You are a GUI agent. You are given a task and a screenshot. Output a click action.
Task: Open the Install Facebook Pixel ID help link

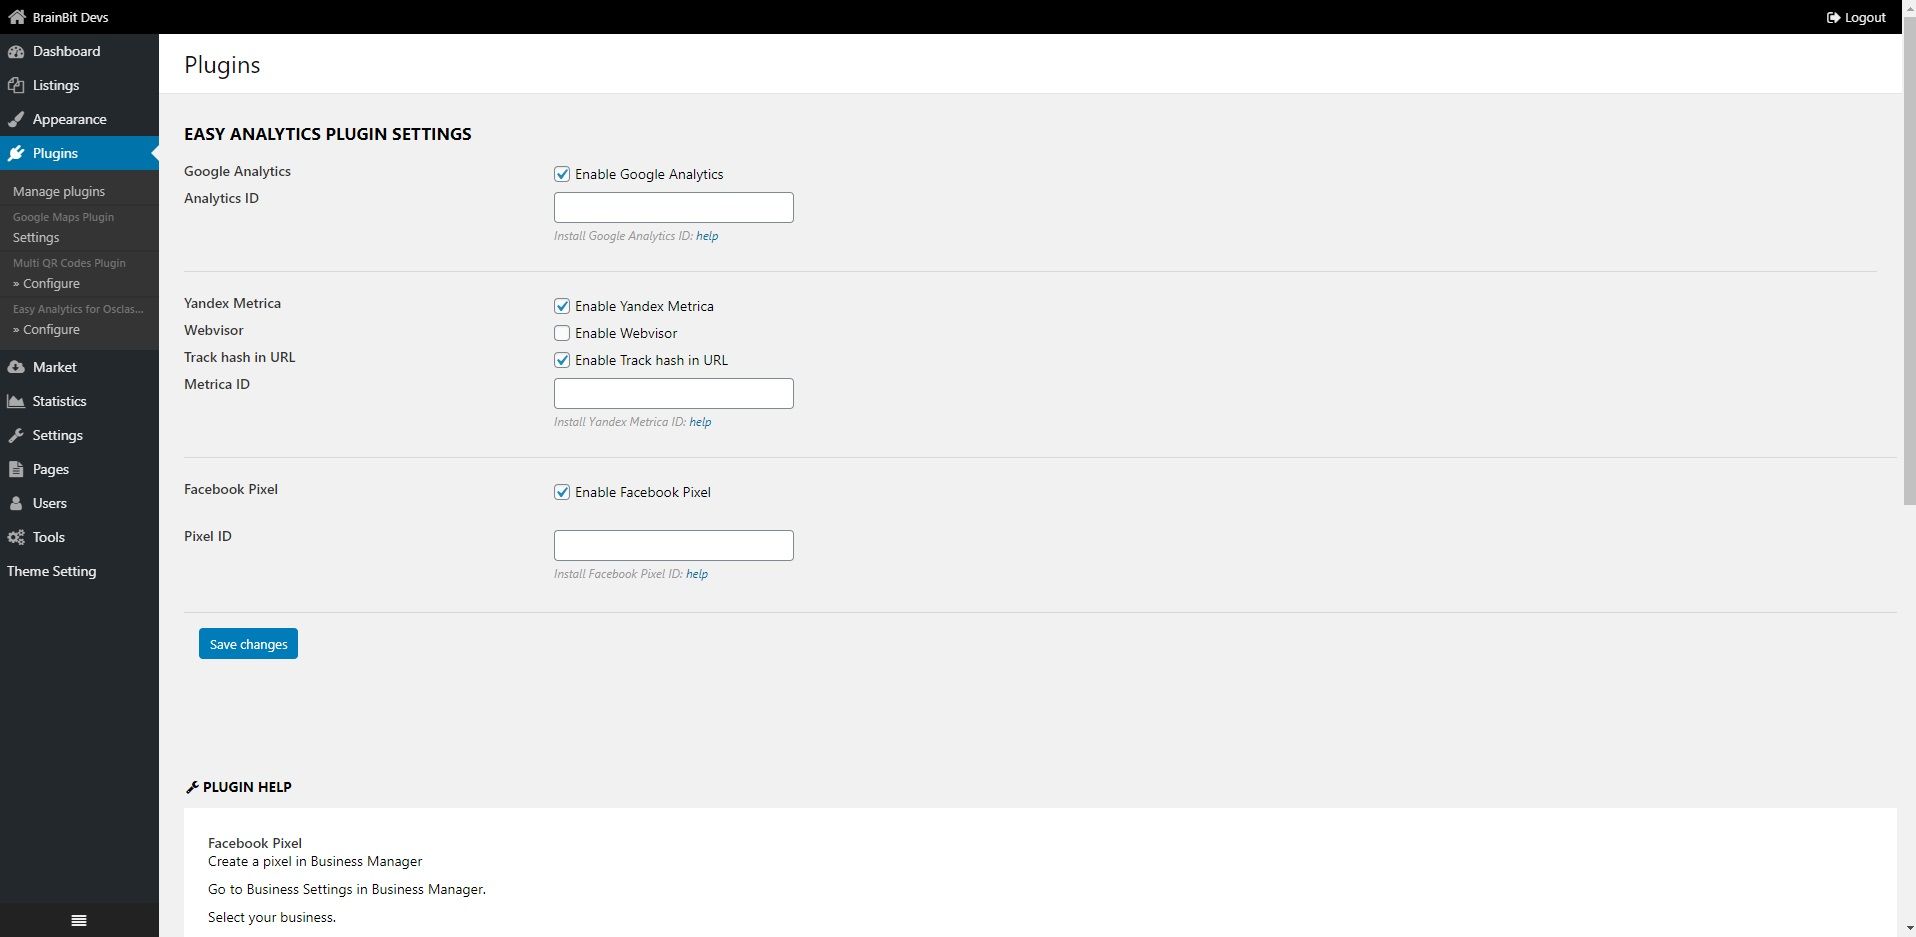696,574
